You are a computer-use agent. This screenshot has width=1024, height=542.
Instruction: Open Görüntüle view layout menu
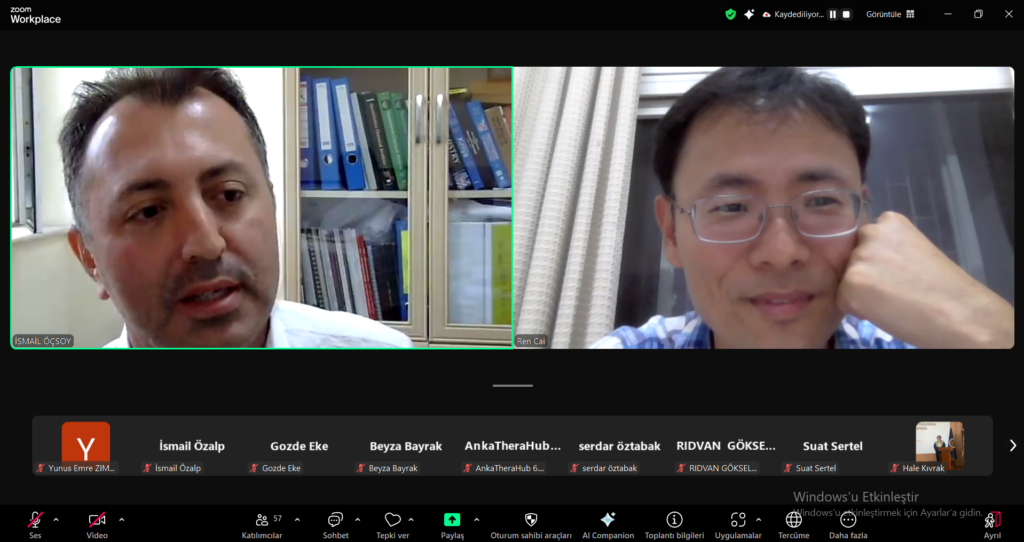click(890, 14)
